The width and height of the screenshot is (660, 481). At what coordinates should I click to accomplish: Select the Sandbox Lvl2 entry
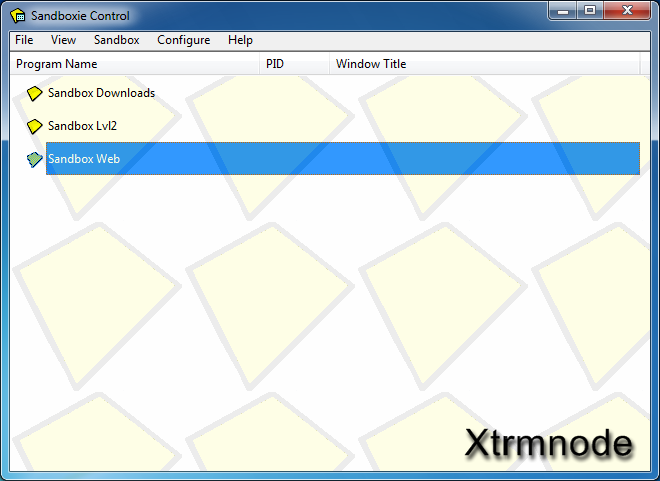tap(82, 126)
